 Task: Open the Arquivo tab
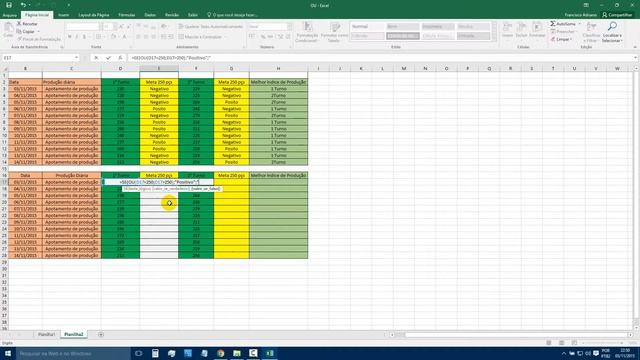[x=9, y=15]
